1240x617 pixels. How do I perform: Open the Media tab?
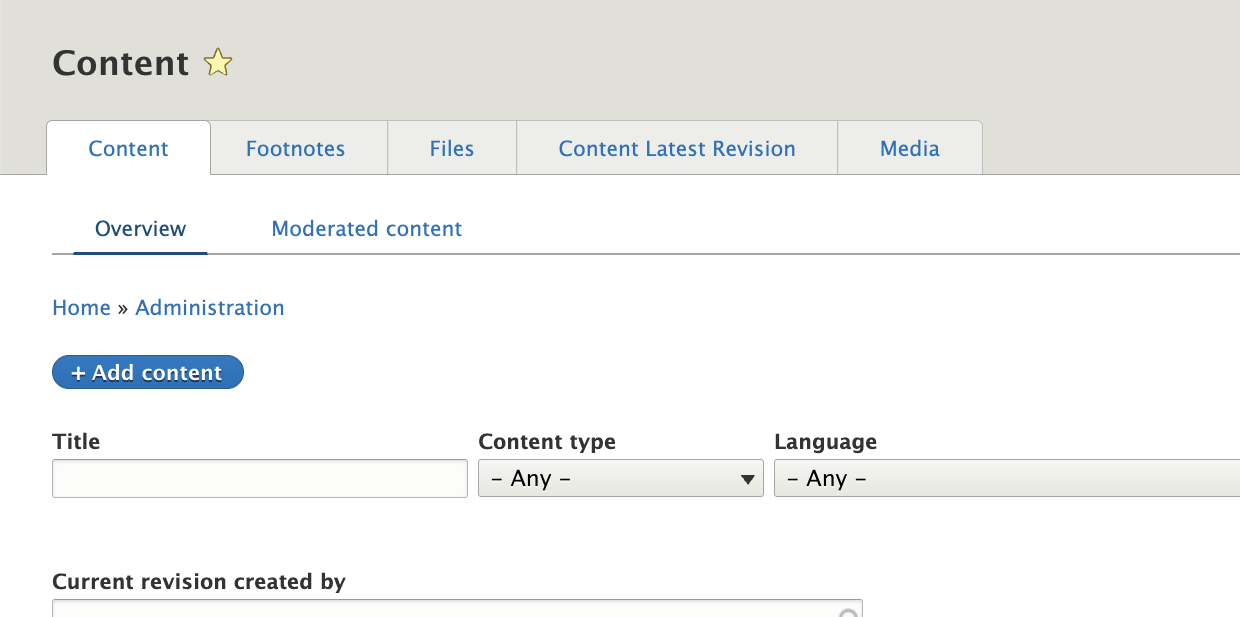909,147
